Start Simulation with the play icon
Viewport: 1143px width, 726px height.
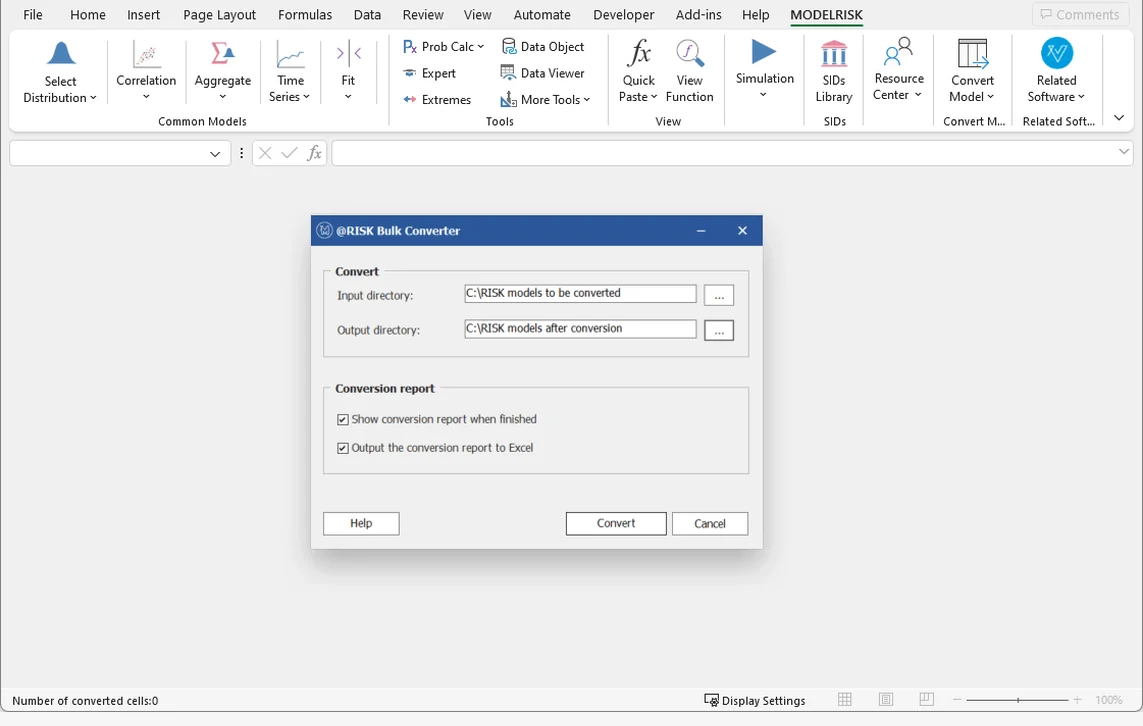pos(764,52)
